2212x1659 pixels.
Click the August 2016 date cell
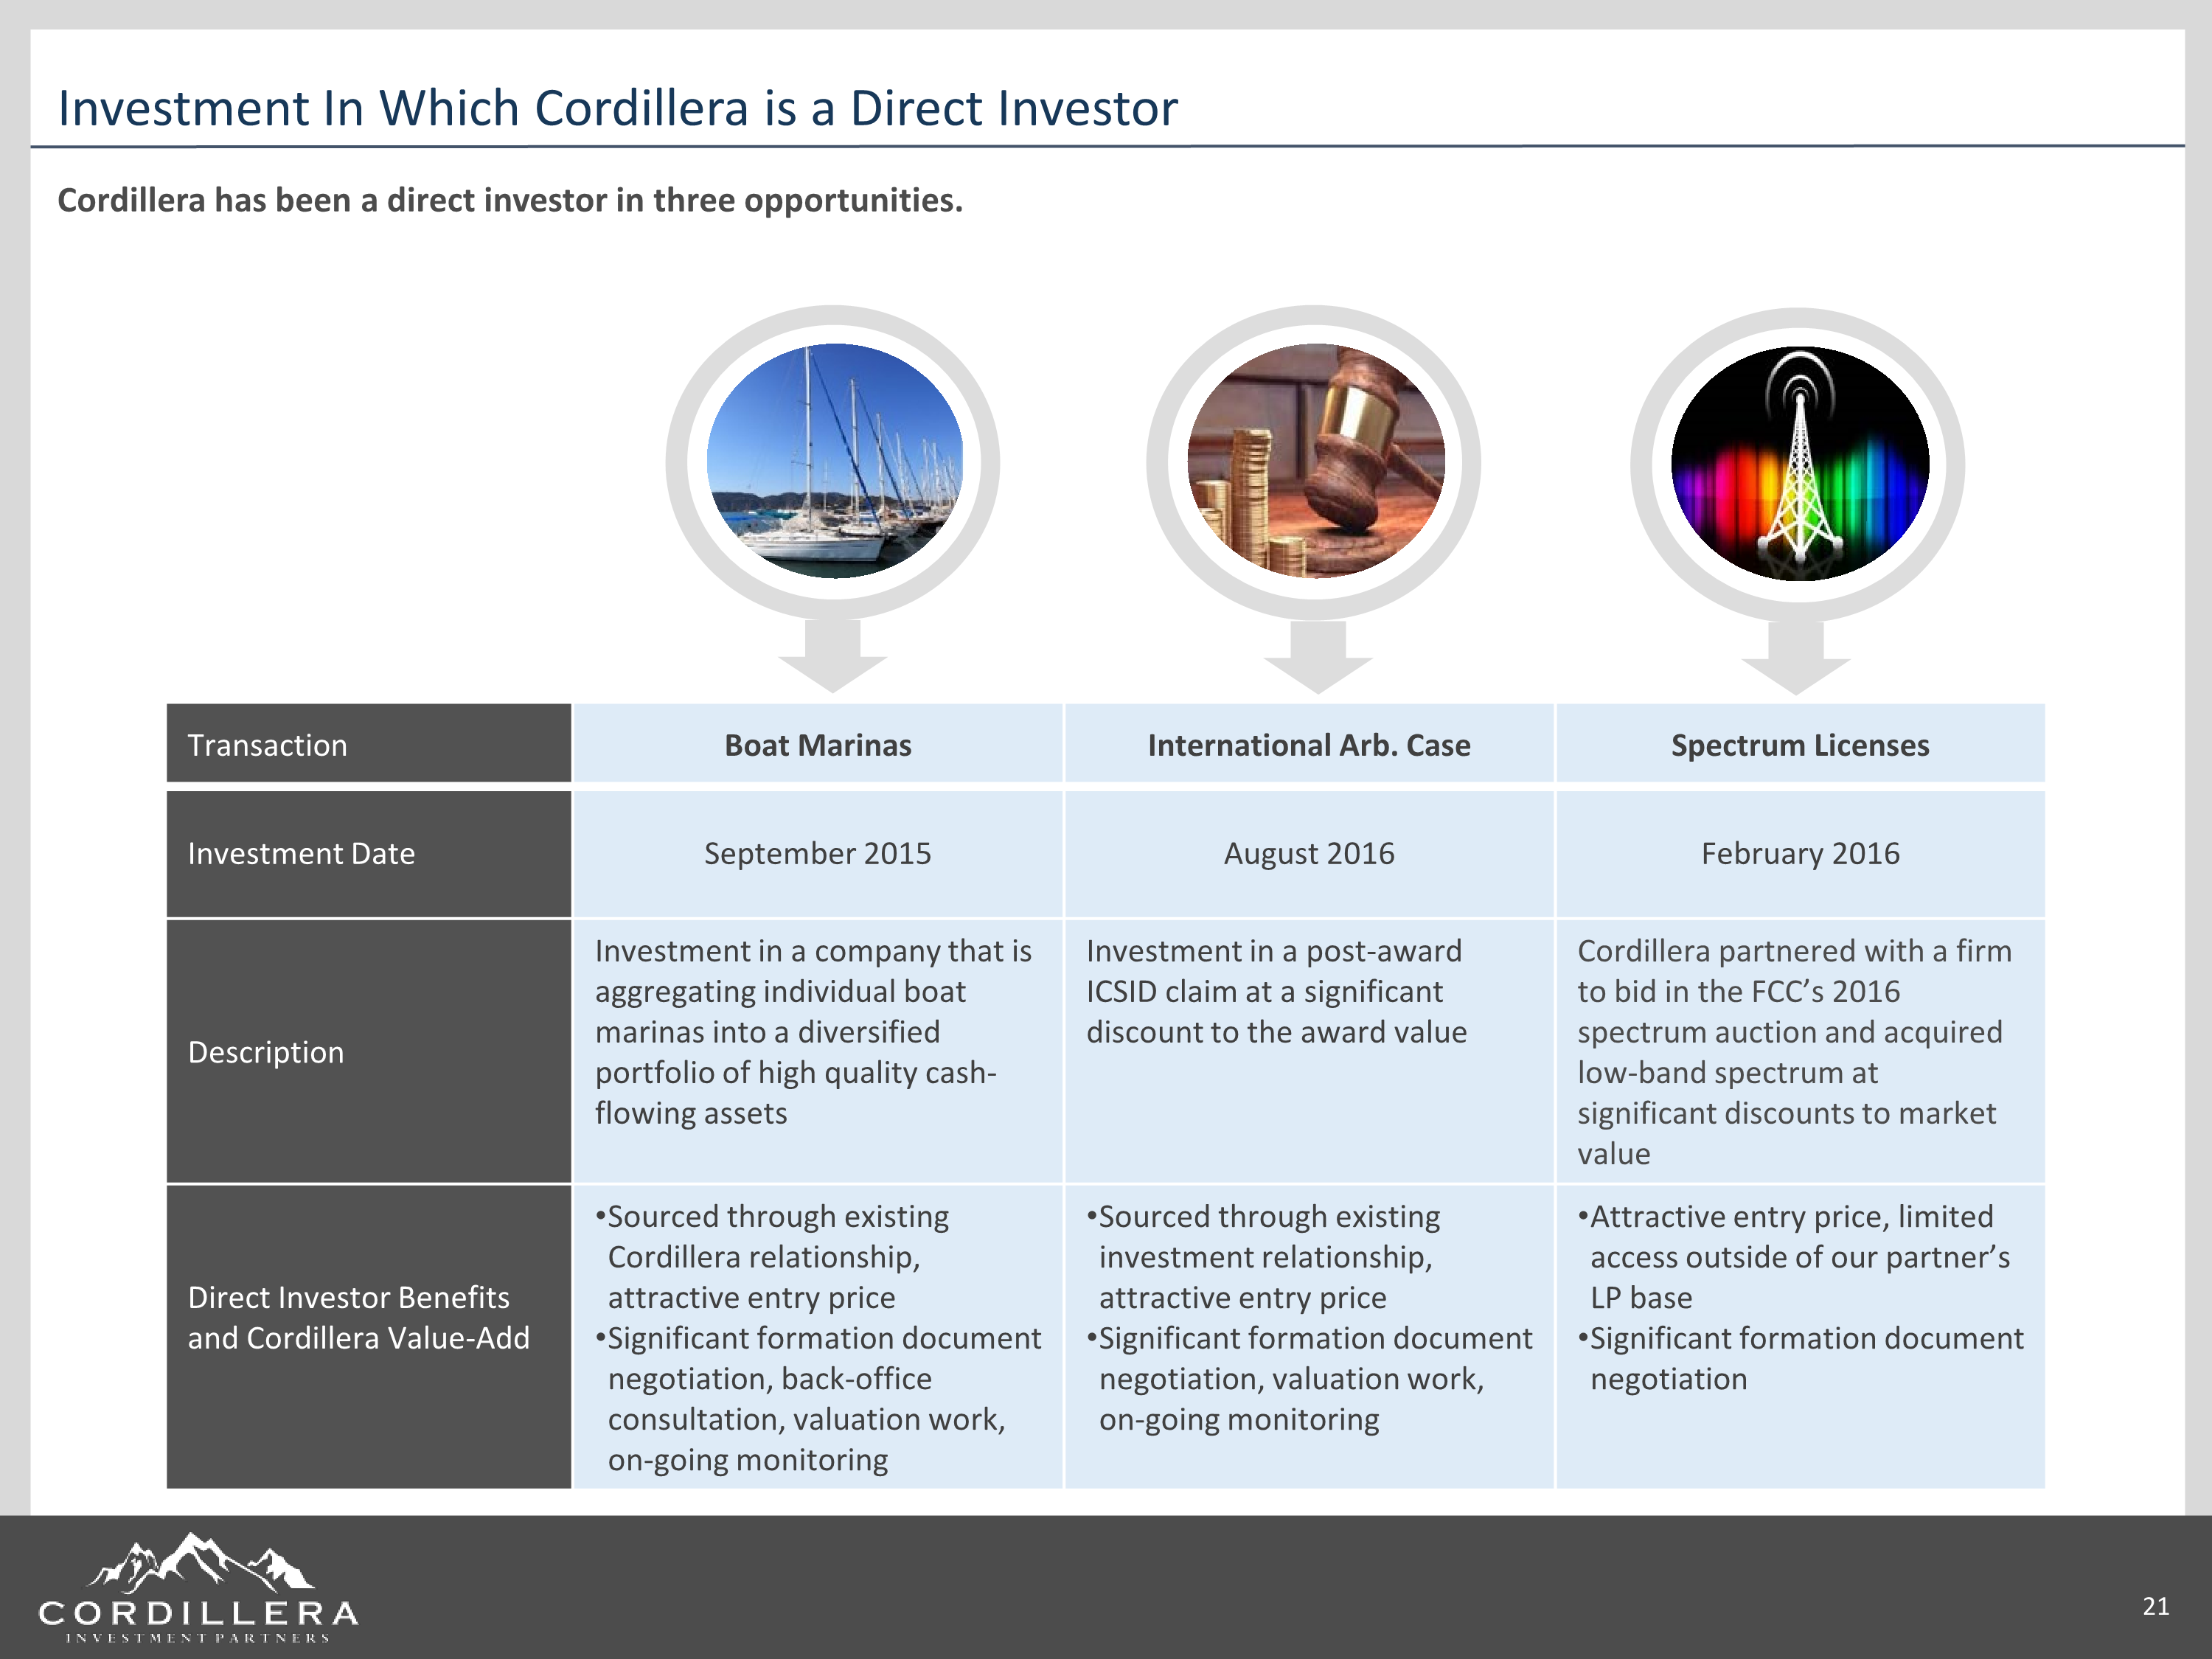click(x=1308, y=853)
